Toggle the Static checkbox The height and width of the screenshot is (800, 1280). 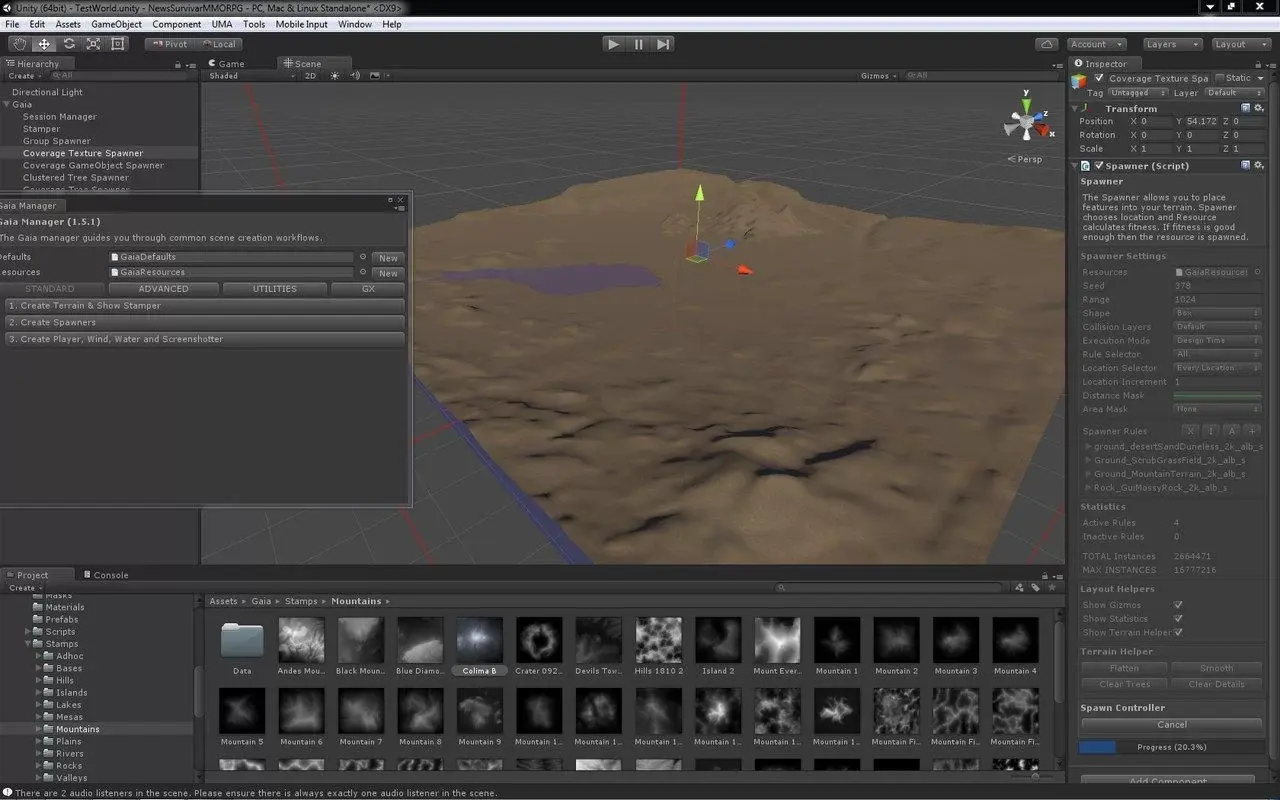1220,78
